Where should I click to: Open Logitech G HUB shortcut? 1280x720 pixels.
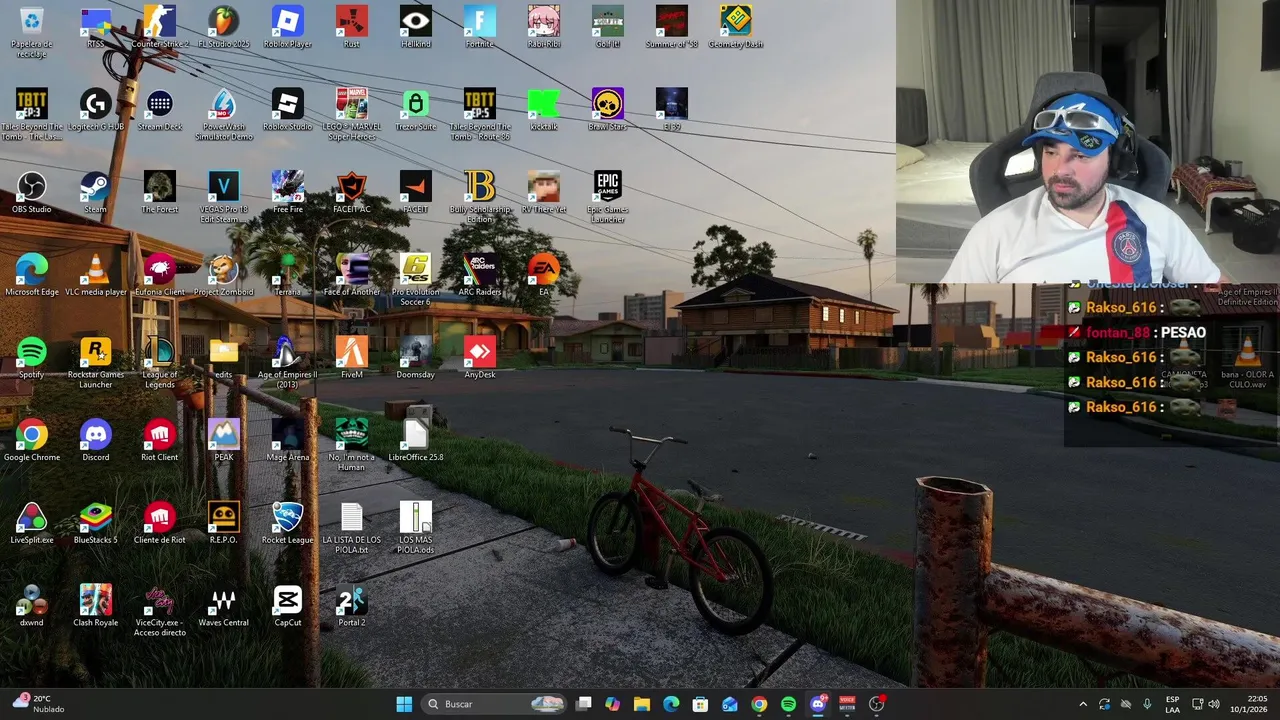point(95,110)
